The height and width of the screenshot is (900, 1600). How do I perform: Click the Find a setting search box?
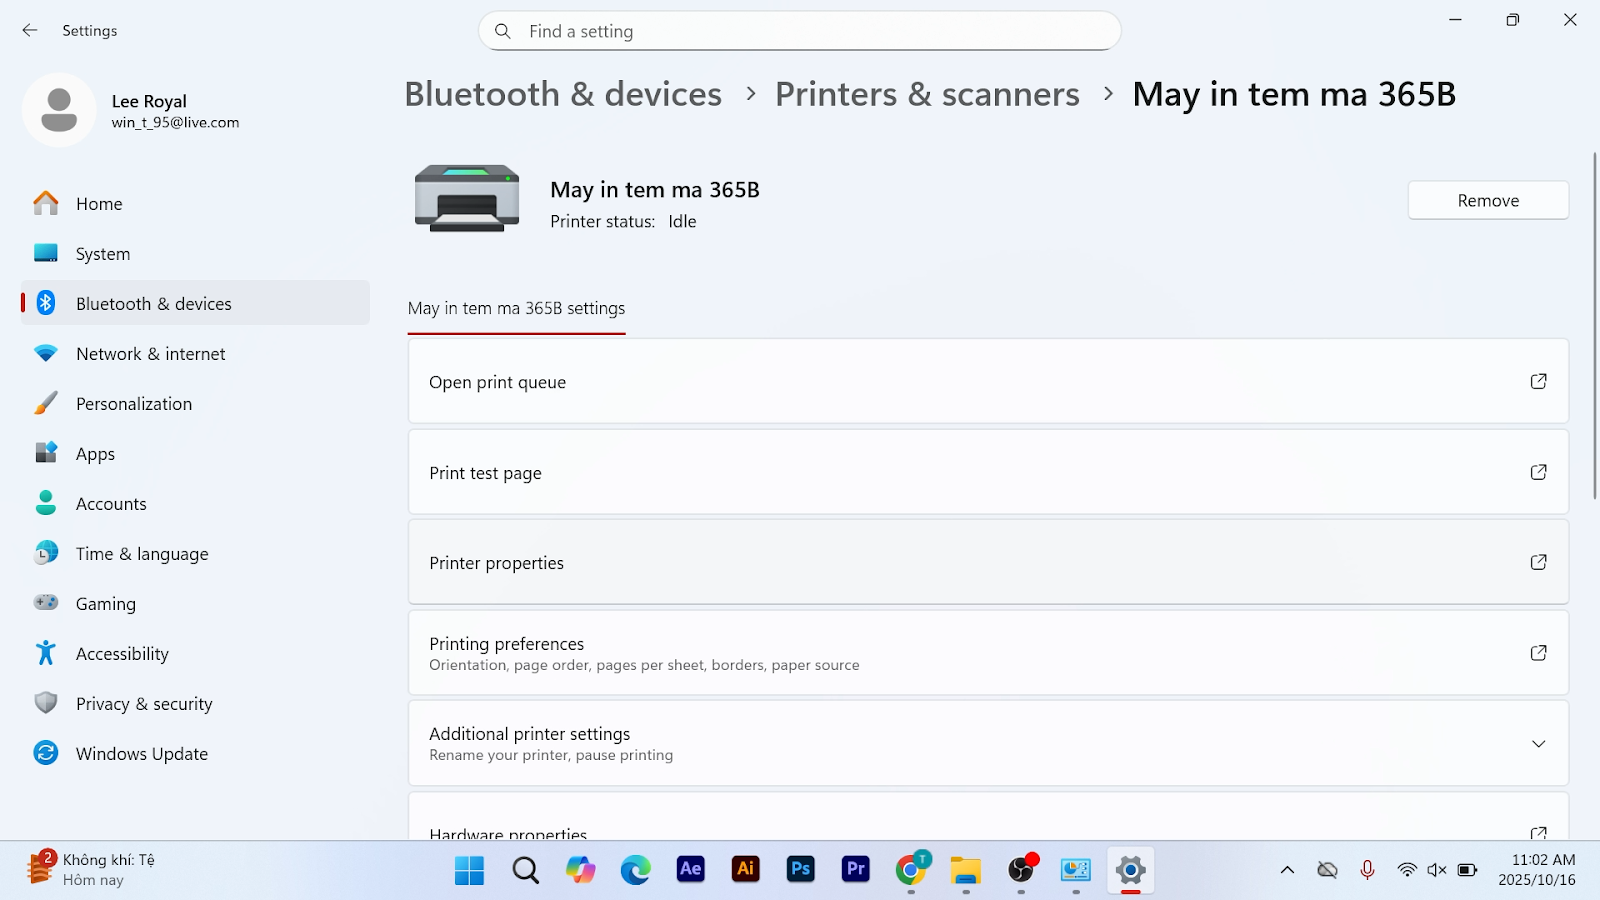point(800,31)
